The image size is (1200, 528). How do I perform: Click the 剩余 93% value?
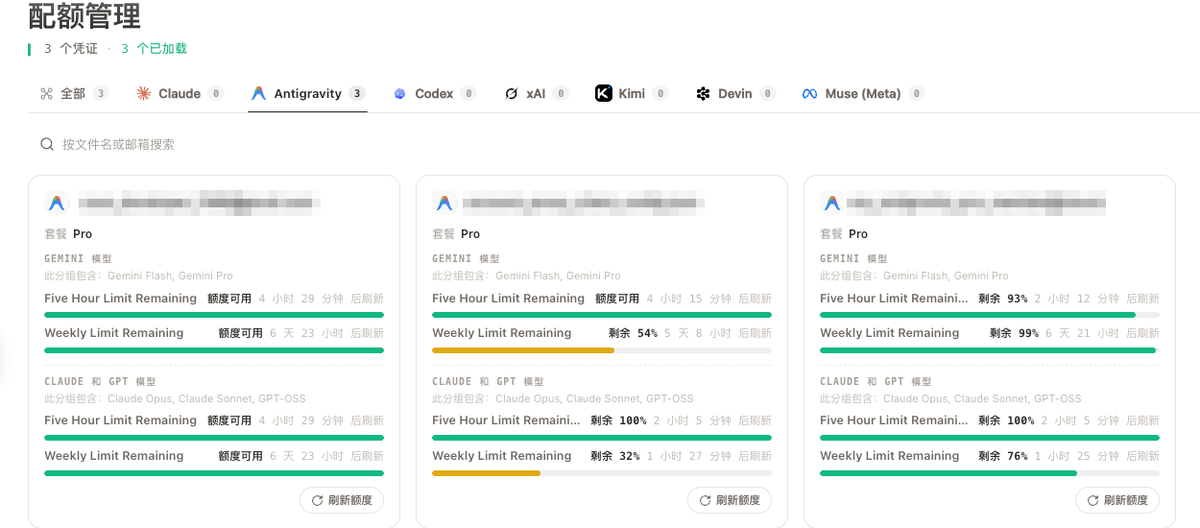(1003, 299)
